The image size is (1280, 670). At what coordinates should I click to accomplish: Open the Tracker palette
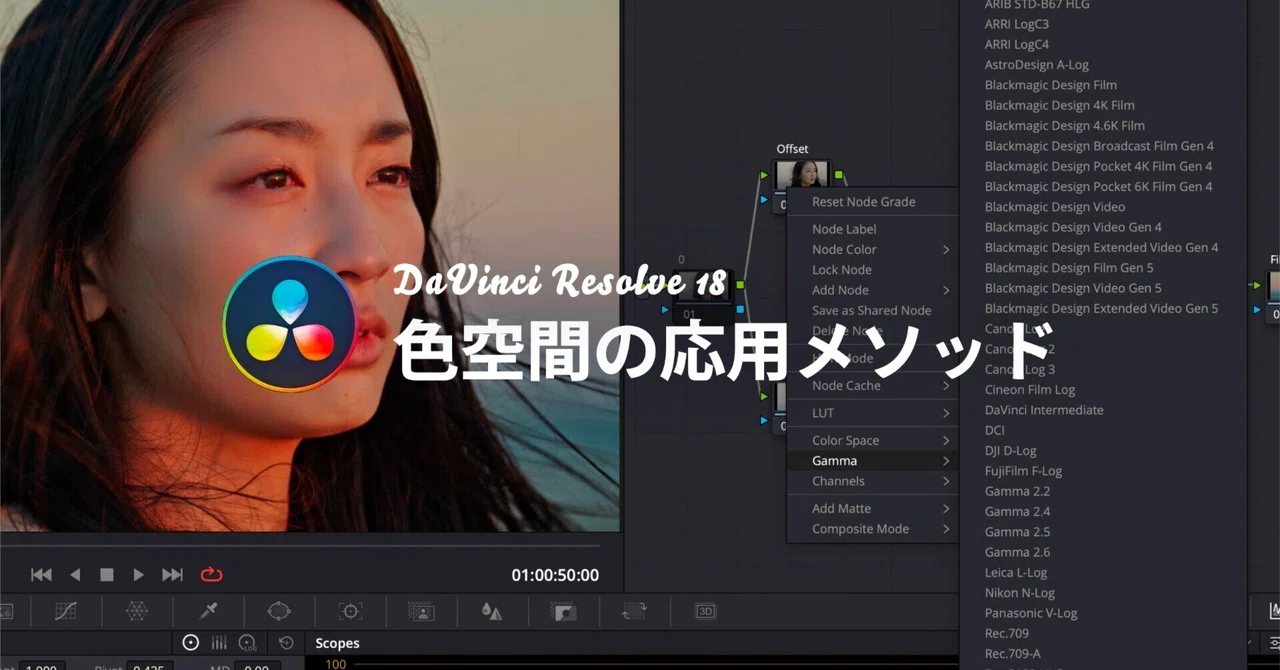[x=350, y=611]
